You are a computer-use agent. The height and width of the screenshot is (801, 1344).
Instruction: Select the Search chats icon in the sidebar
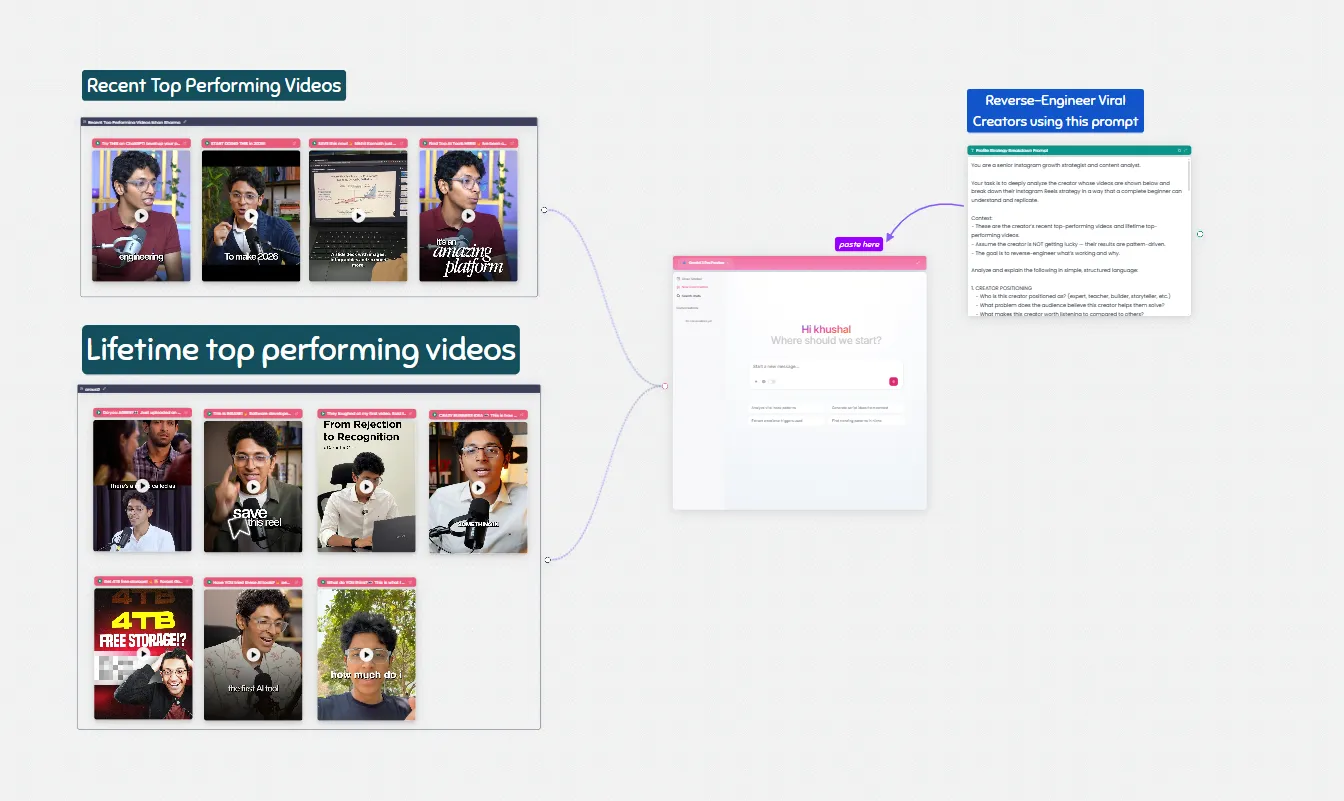689,296
